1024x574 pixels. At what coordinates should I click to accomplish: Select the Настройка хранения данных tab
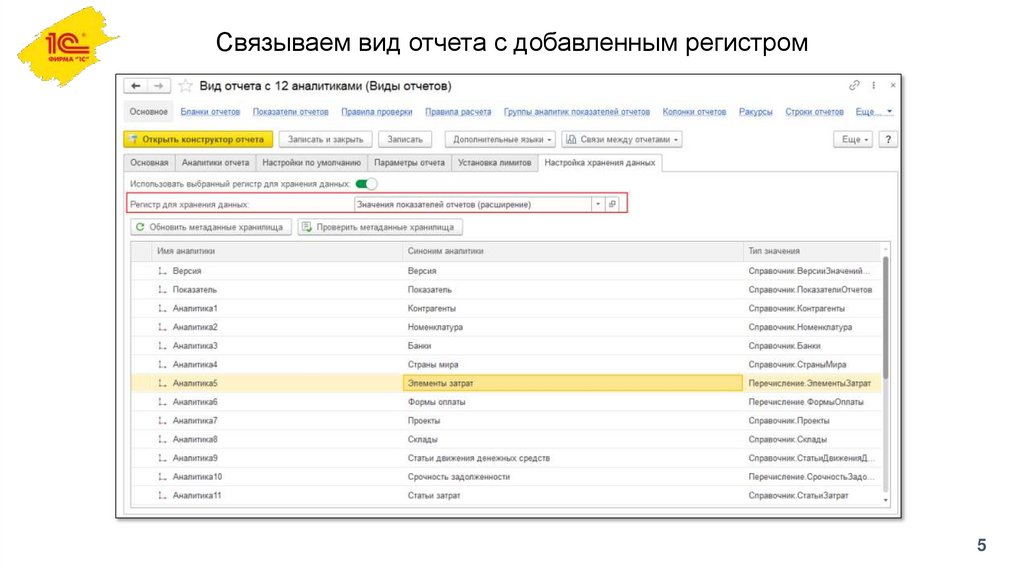point(600,163)
